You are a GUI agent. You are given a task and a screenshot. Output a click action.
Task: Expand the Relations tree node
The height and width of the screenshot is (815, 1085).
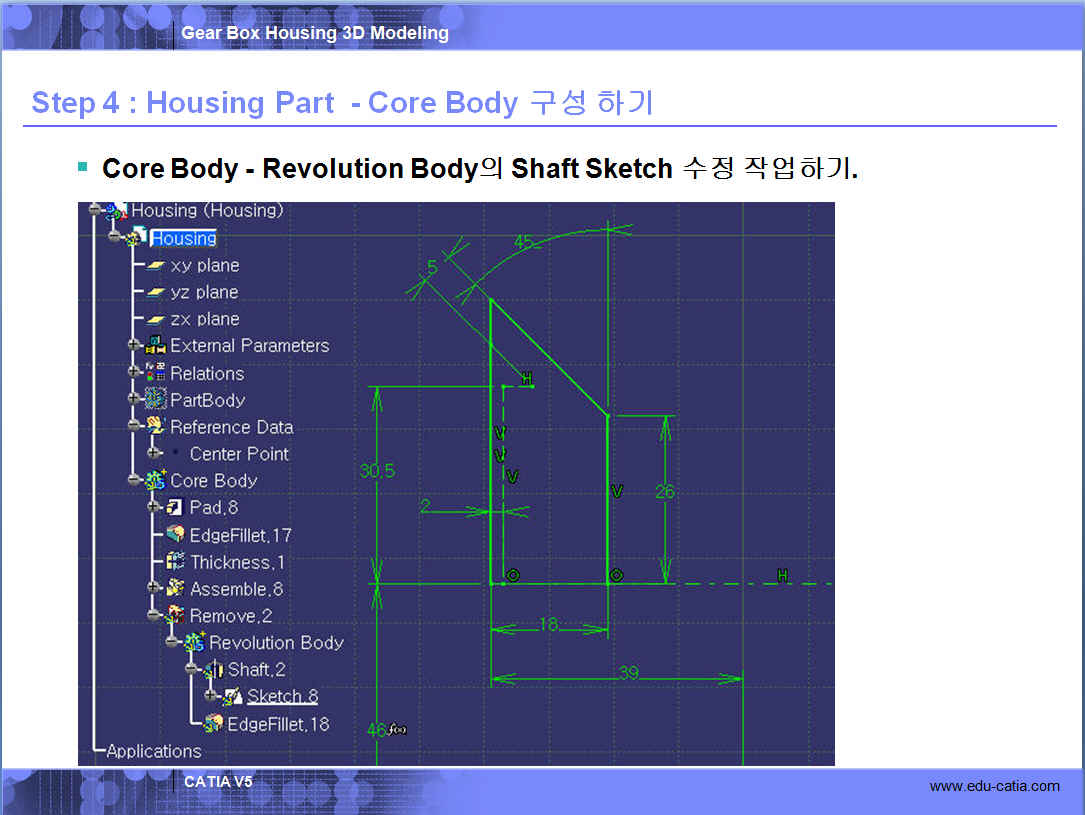coord(135,372)
